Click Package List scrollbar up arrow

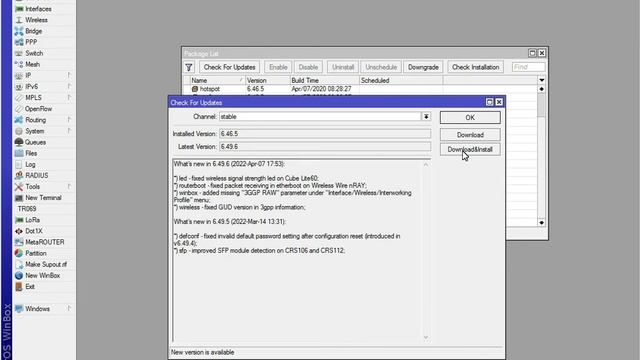[x=541, y=89]
